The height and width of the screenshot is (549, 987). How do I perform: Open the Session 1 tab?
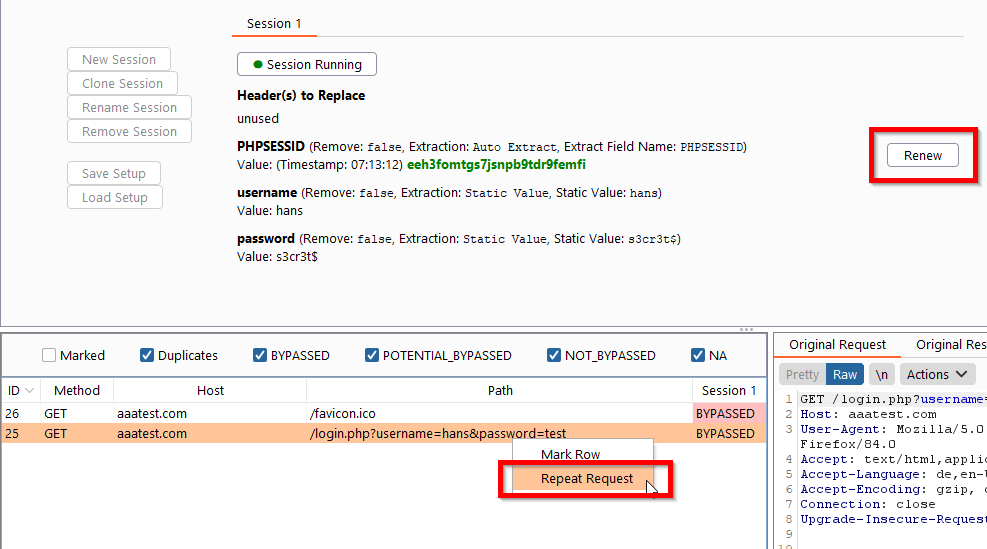pos(274,23)
